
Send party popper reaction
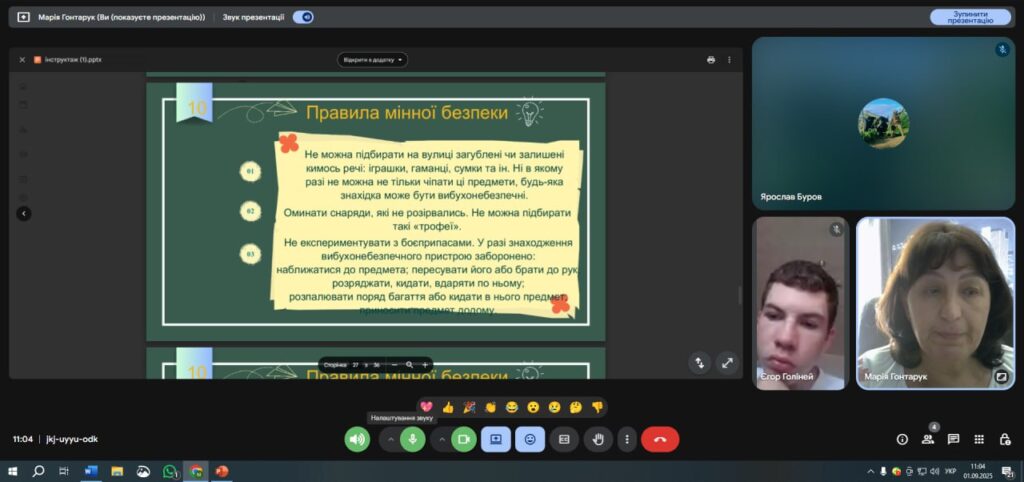pyautogui.click(x=469, y=408)
